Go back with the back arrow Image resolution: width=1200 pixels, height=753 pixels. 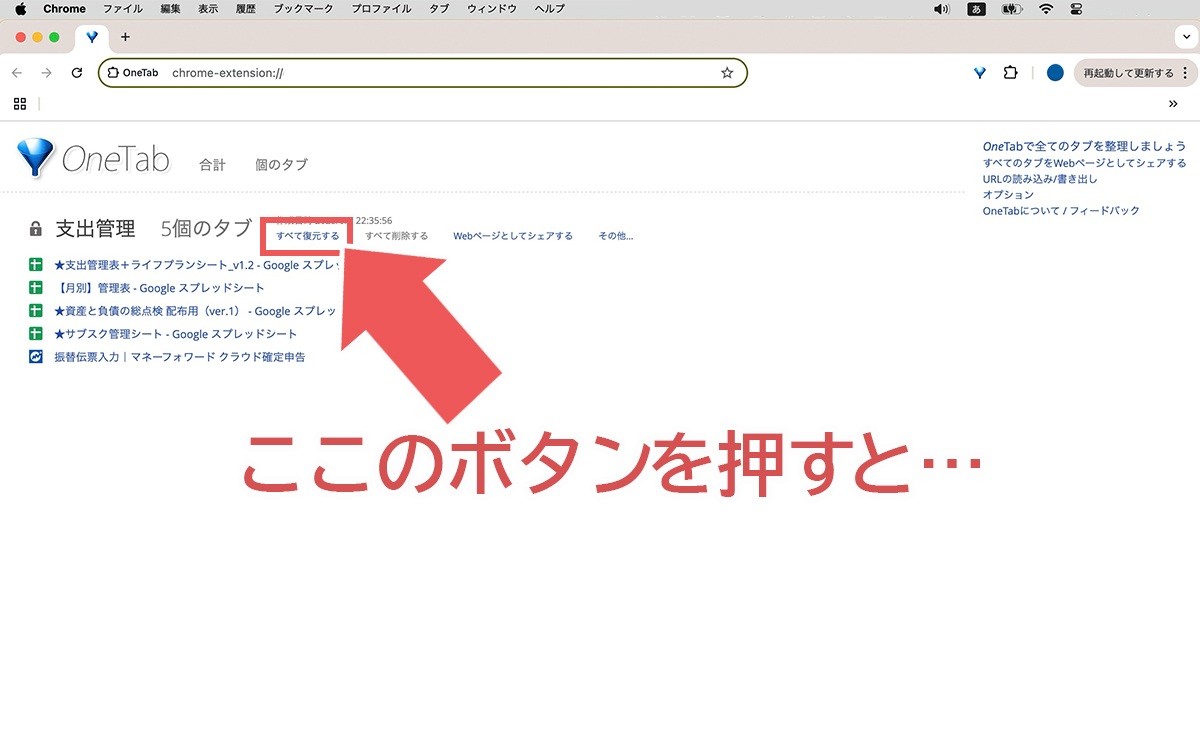[17, 73]
